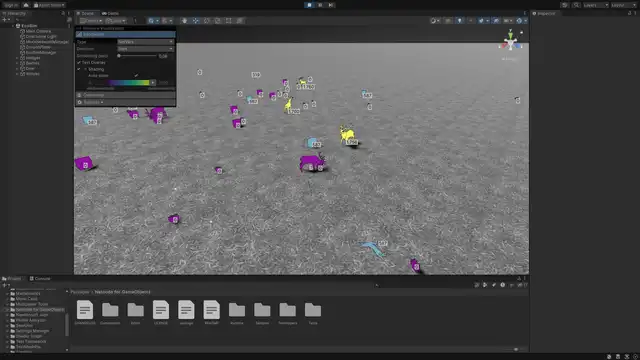Open the cloud services icon
Viewport: 640px width, 360px height.
coord(26,5)
